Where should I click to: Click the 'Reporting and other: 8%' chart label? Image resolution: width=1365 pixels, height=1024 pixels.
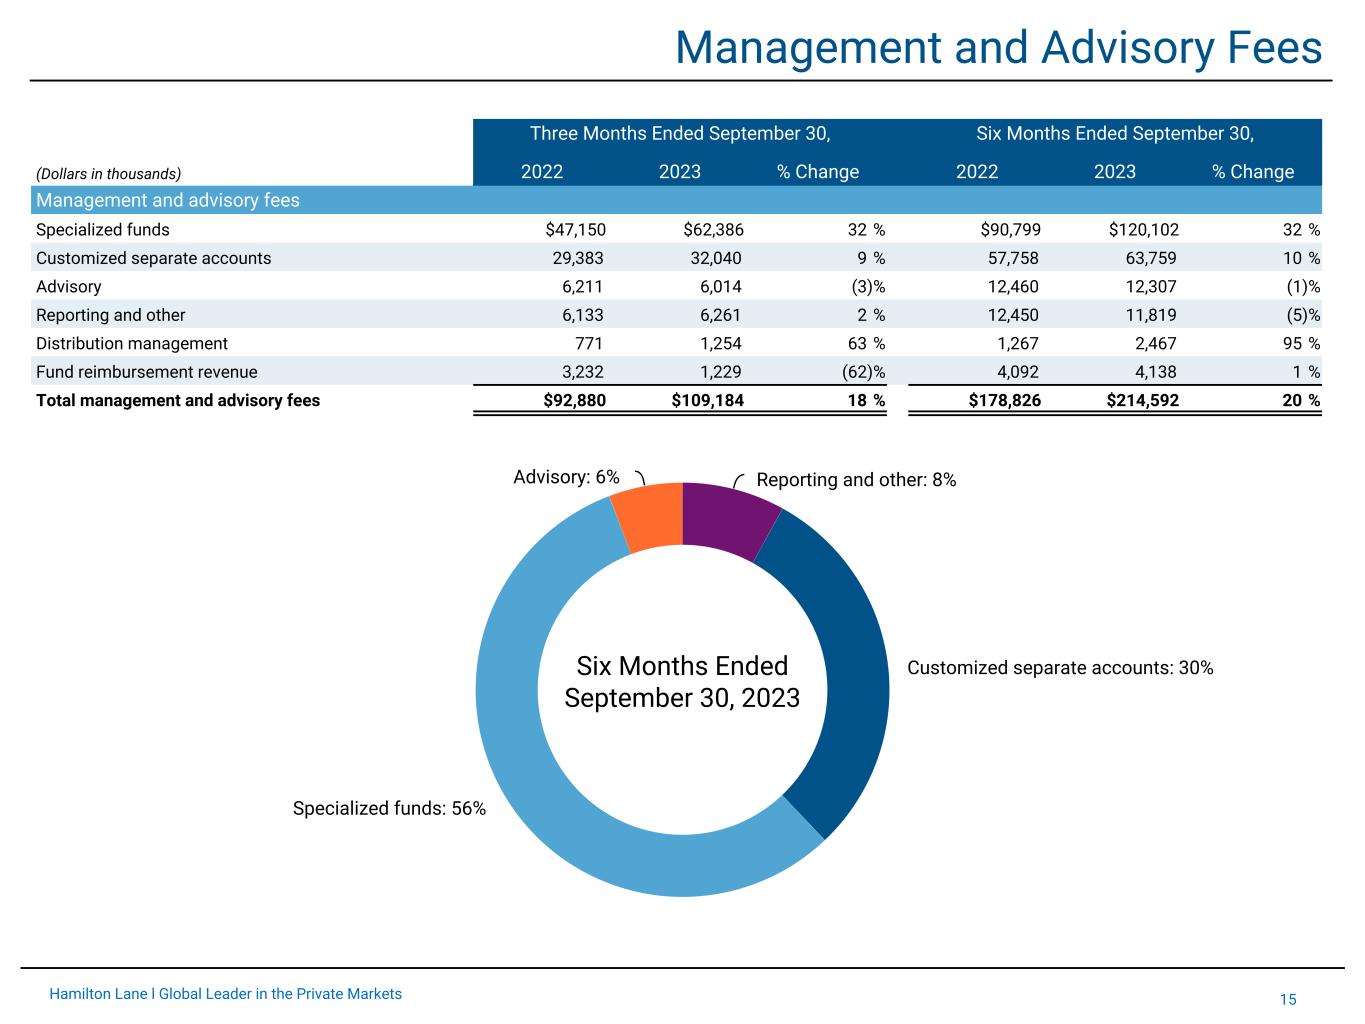pos(856,480)
